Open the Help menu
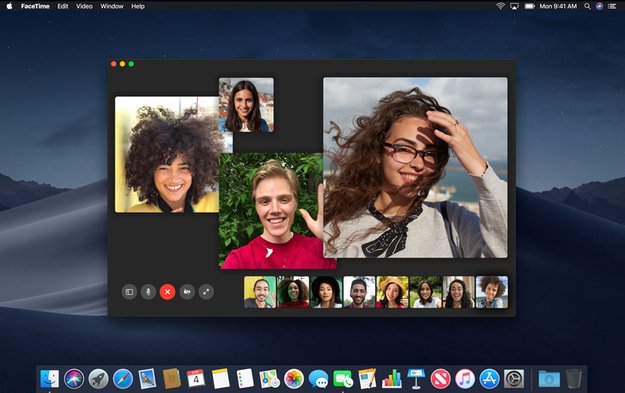 (138, 6)
